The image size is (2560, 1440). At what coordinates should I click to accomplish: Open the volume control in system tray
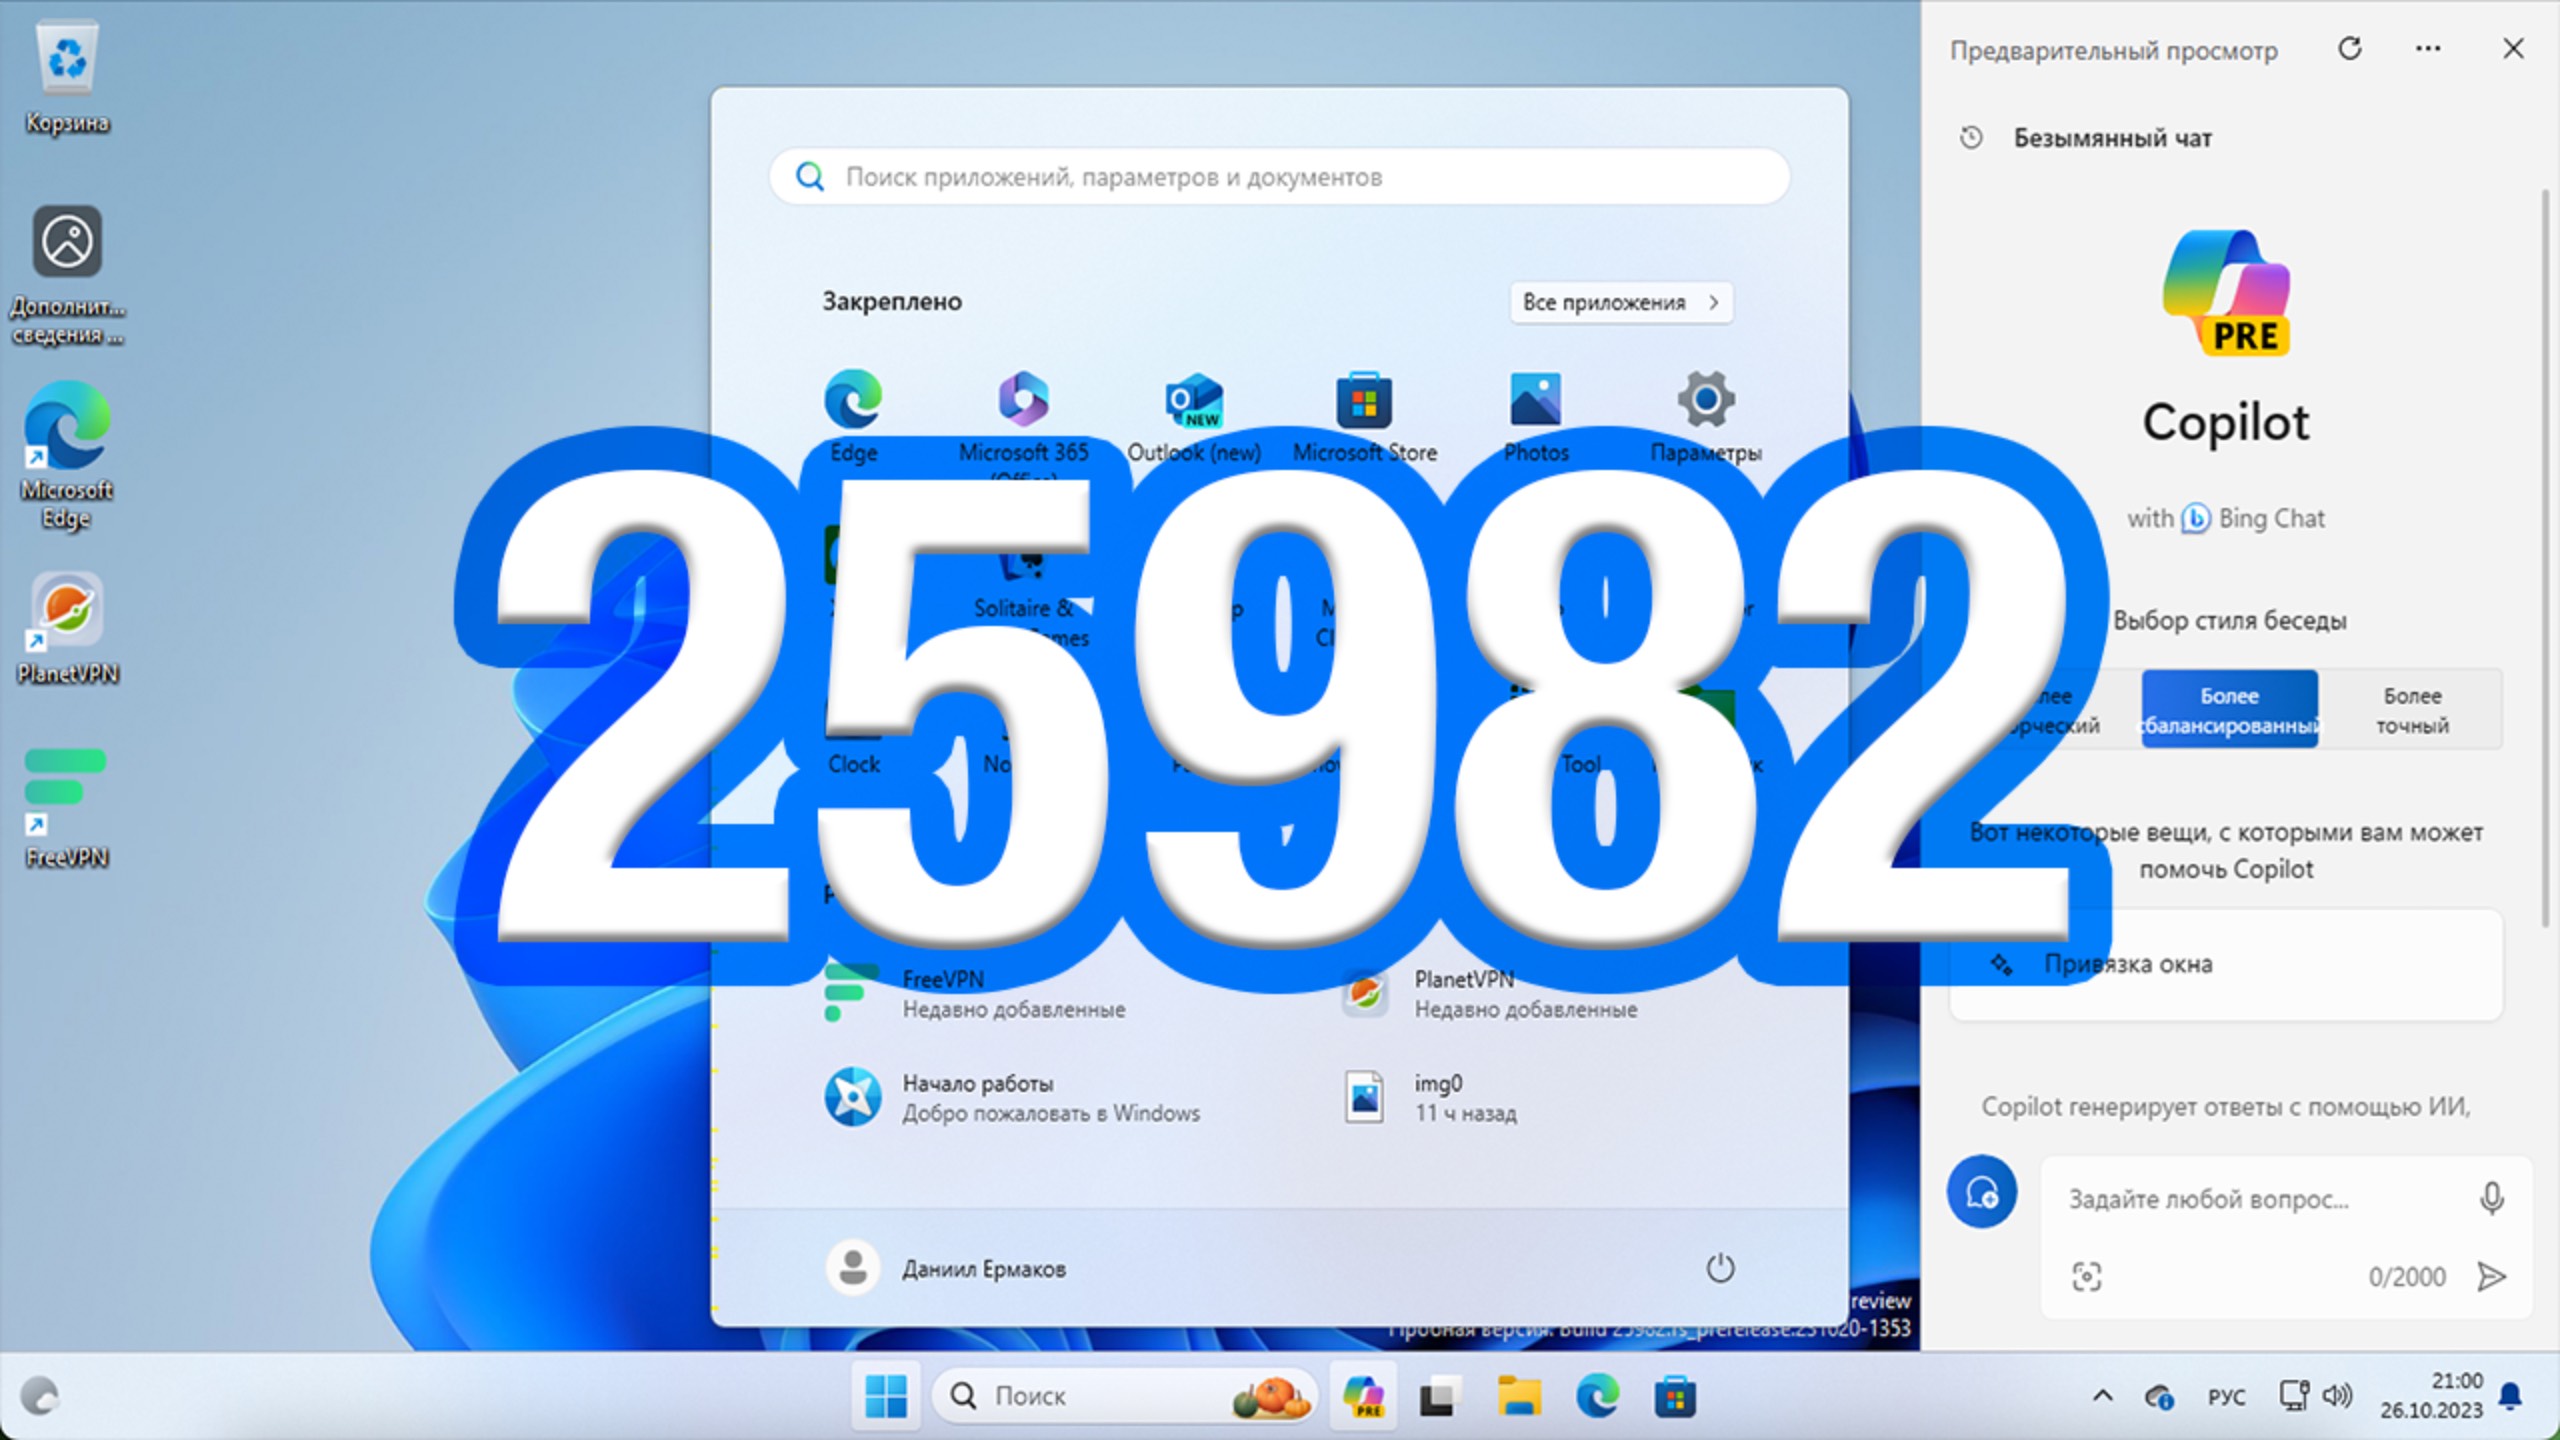[x=2341, y=1395]
